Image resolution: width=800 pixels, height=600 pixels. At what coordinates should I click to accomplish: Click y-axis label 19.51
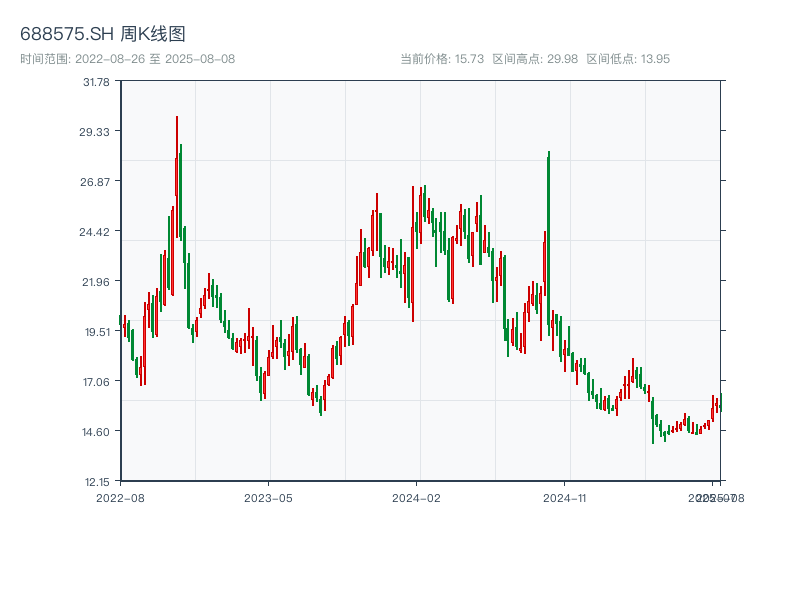pos(97,332)
